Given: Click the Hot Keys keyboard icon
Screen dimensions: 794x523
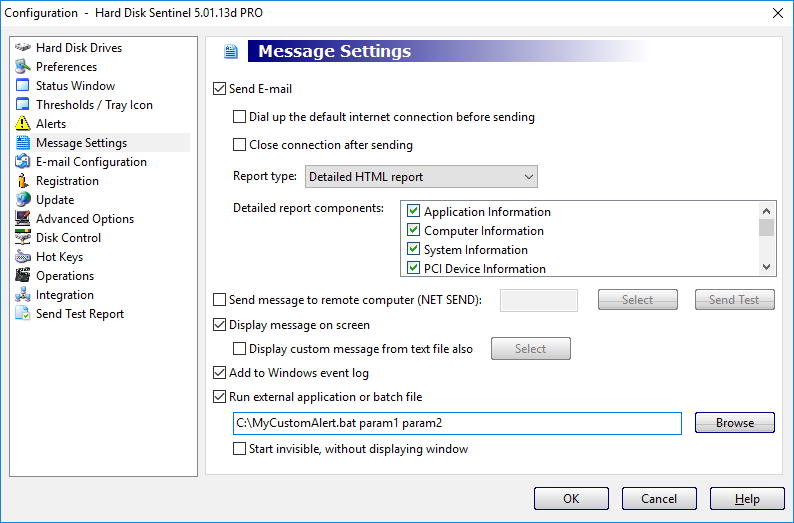Looking at the screenshot, I should 23,257.
